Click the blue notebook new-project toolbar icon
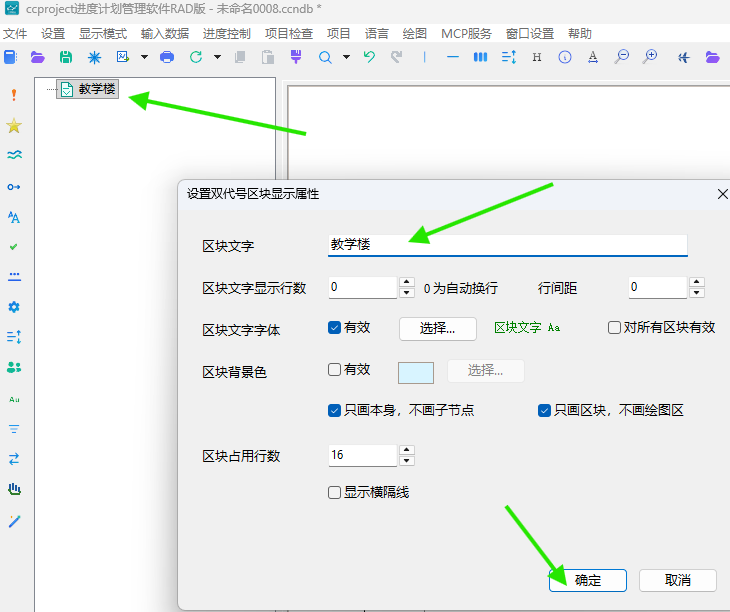 point(10,57)
